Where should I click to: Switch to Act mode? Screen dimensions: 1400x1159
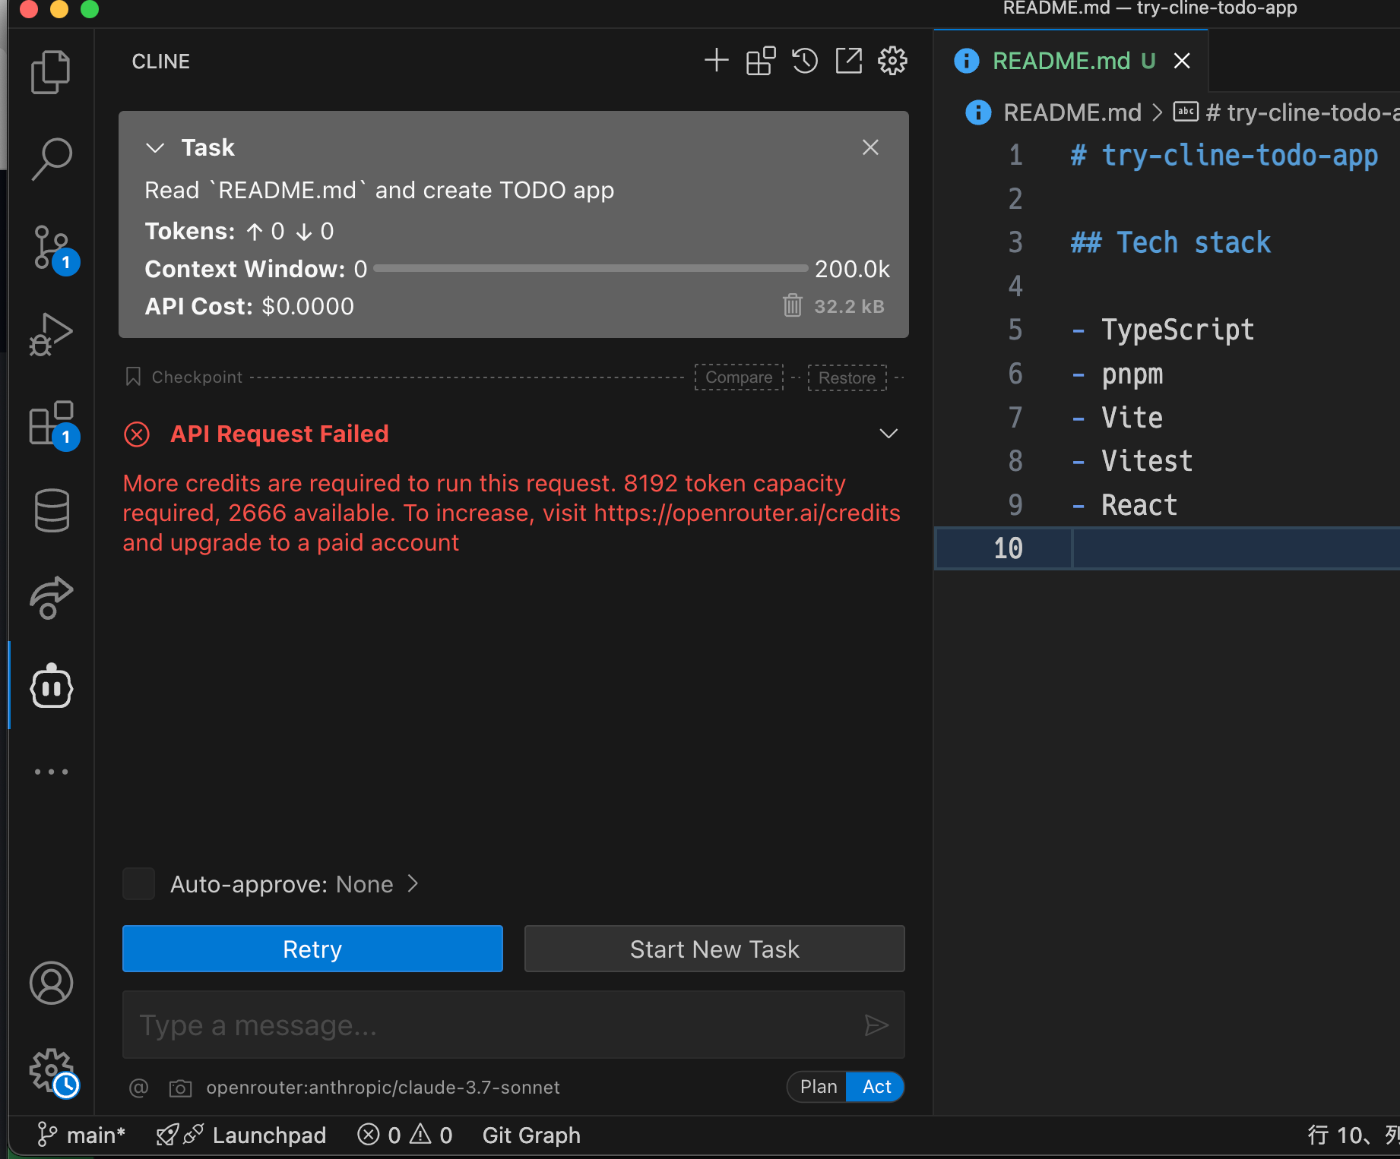[x=876, y=1087]
